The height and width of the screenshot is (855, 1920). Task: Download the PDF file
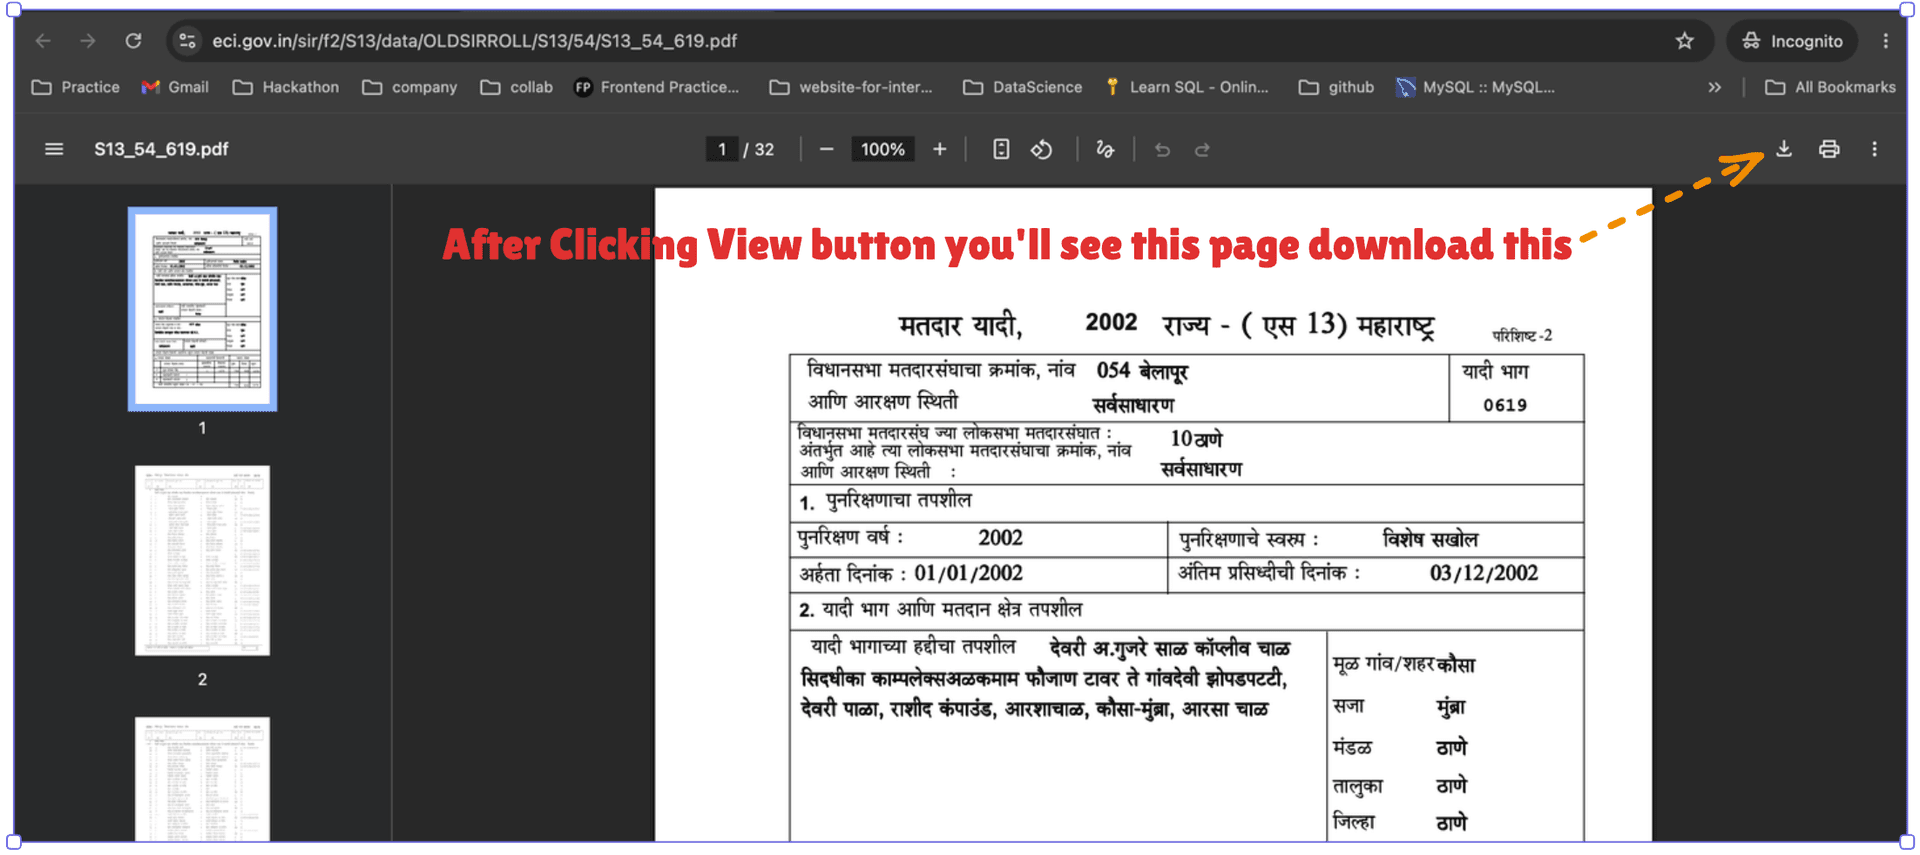[1784, 149]
